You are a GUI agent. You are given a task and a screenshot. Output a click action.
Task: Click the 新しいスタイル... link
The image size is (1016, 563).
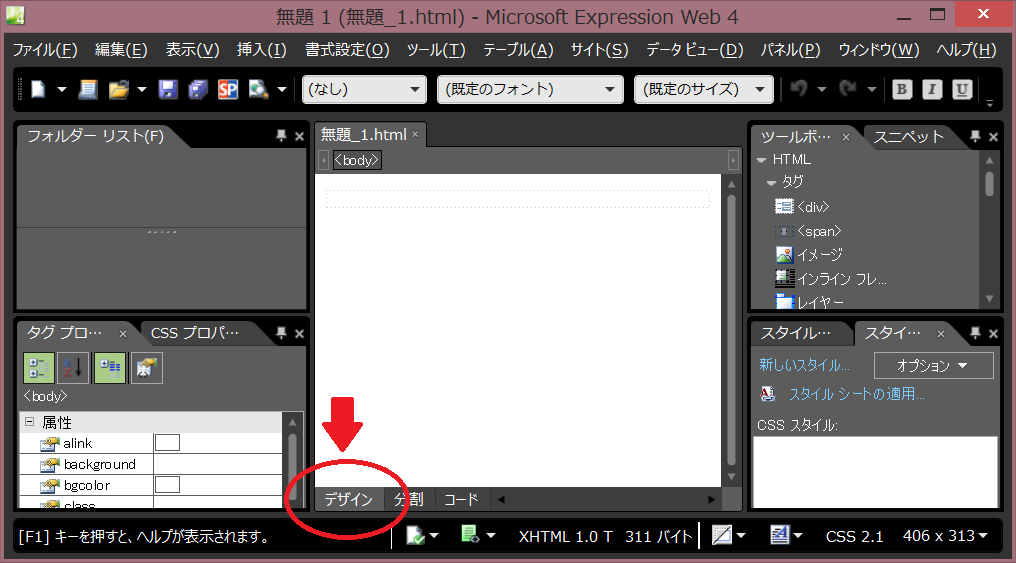tap(804, 365)
